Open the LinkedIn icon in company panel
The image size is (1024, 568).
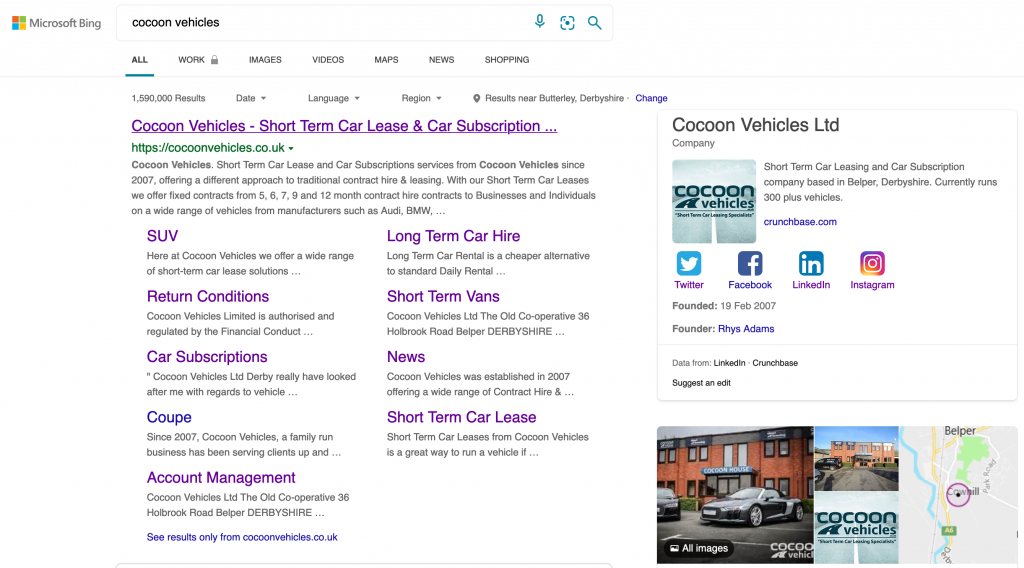click(811, 264)
